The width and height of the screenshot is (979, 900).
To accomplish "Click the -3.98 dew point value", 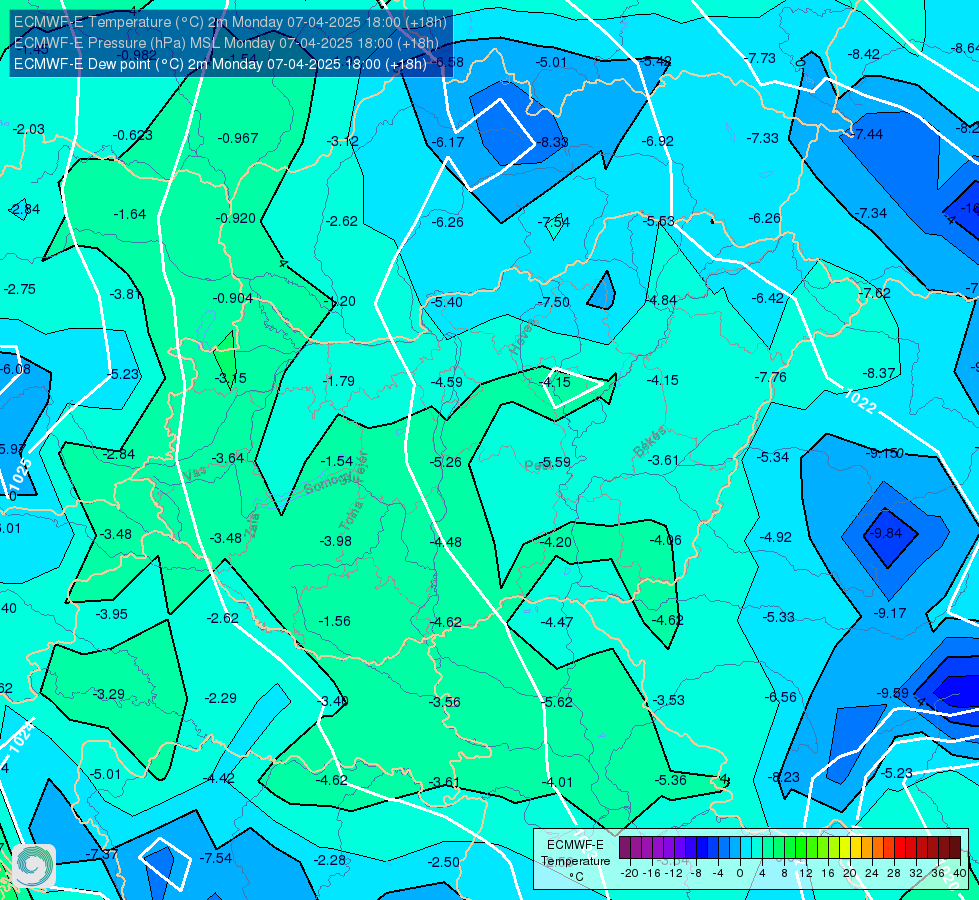I will pyautogui.click(x=335, y=541).
